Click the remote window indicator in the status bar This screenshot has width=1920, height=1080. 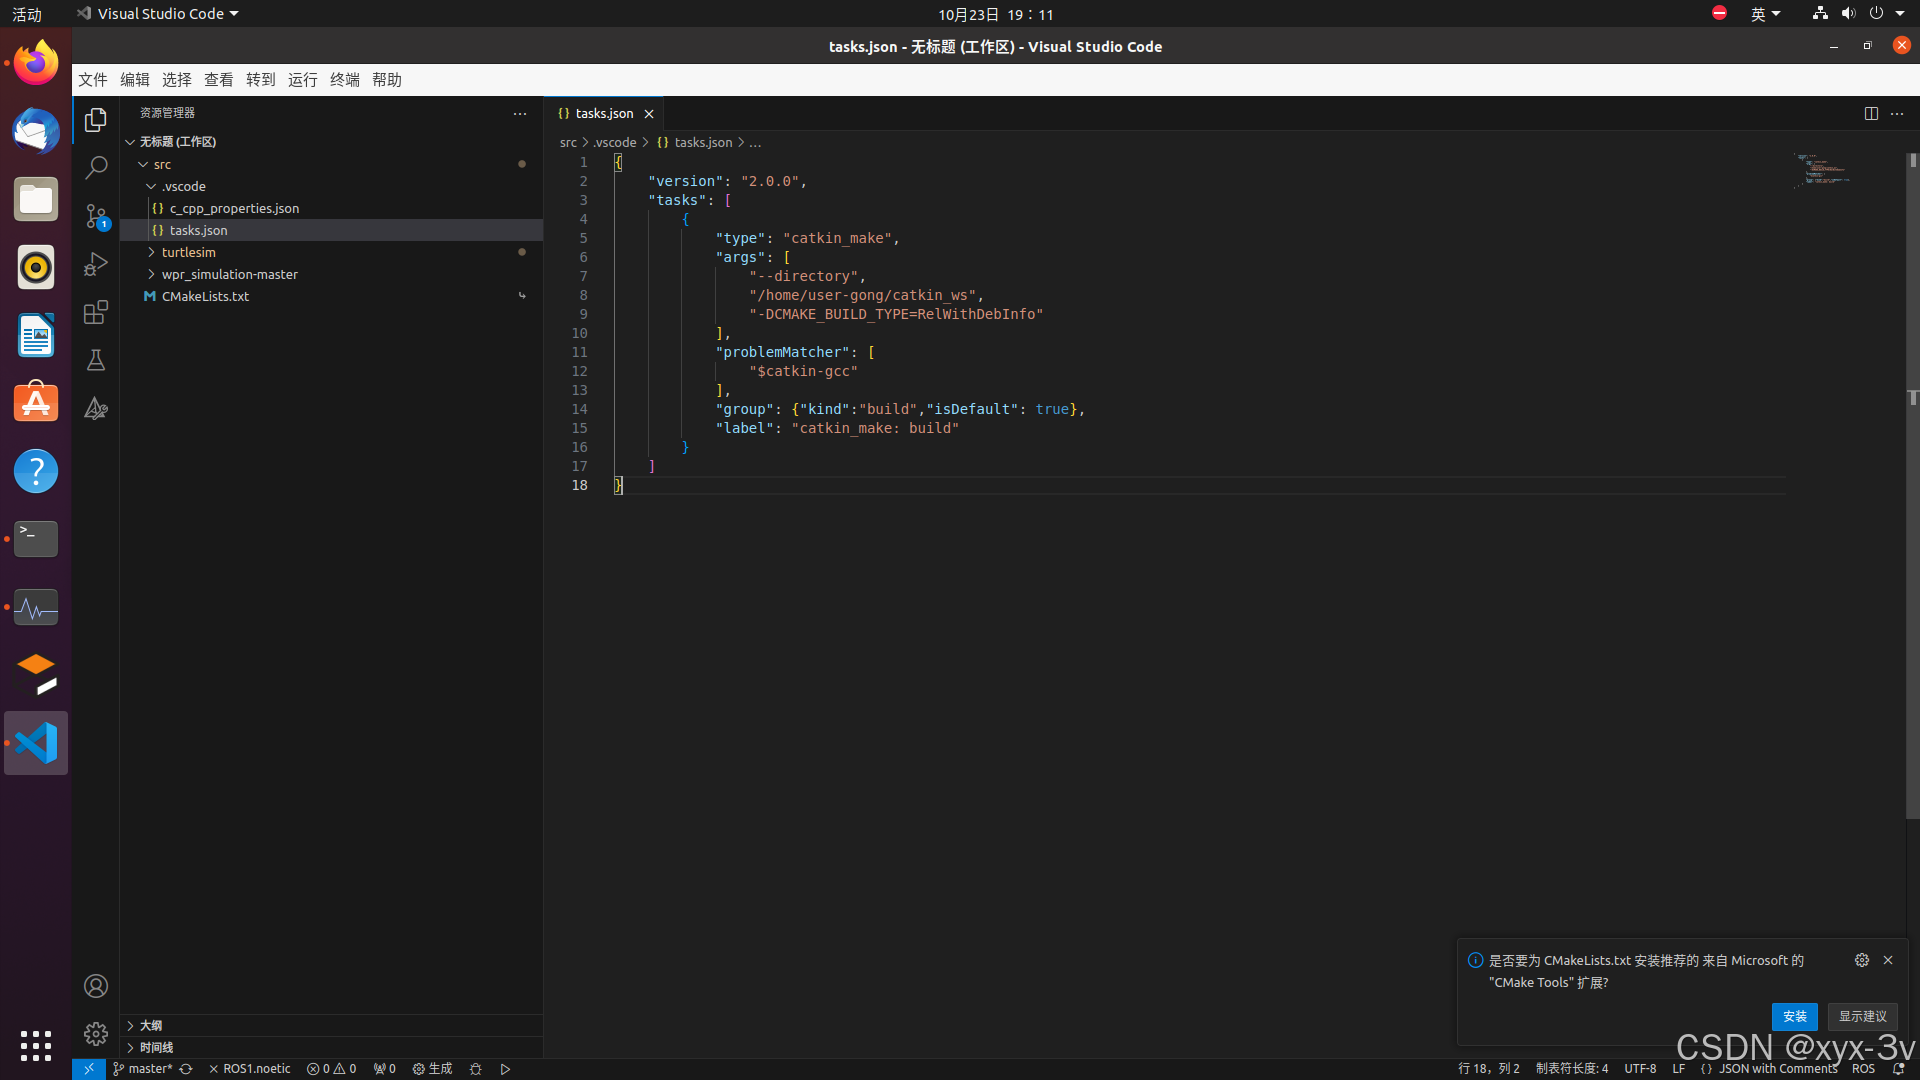coord(89,1069)
